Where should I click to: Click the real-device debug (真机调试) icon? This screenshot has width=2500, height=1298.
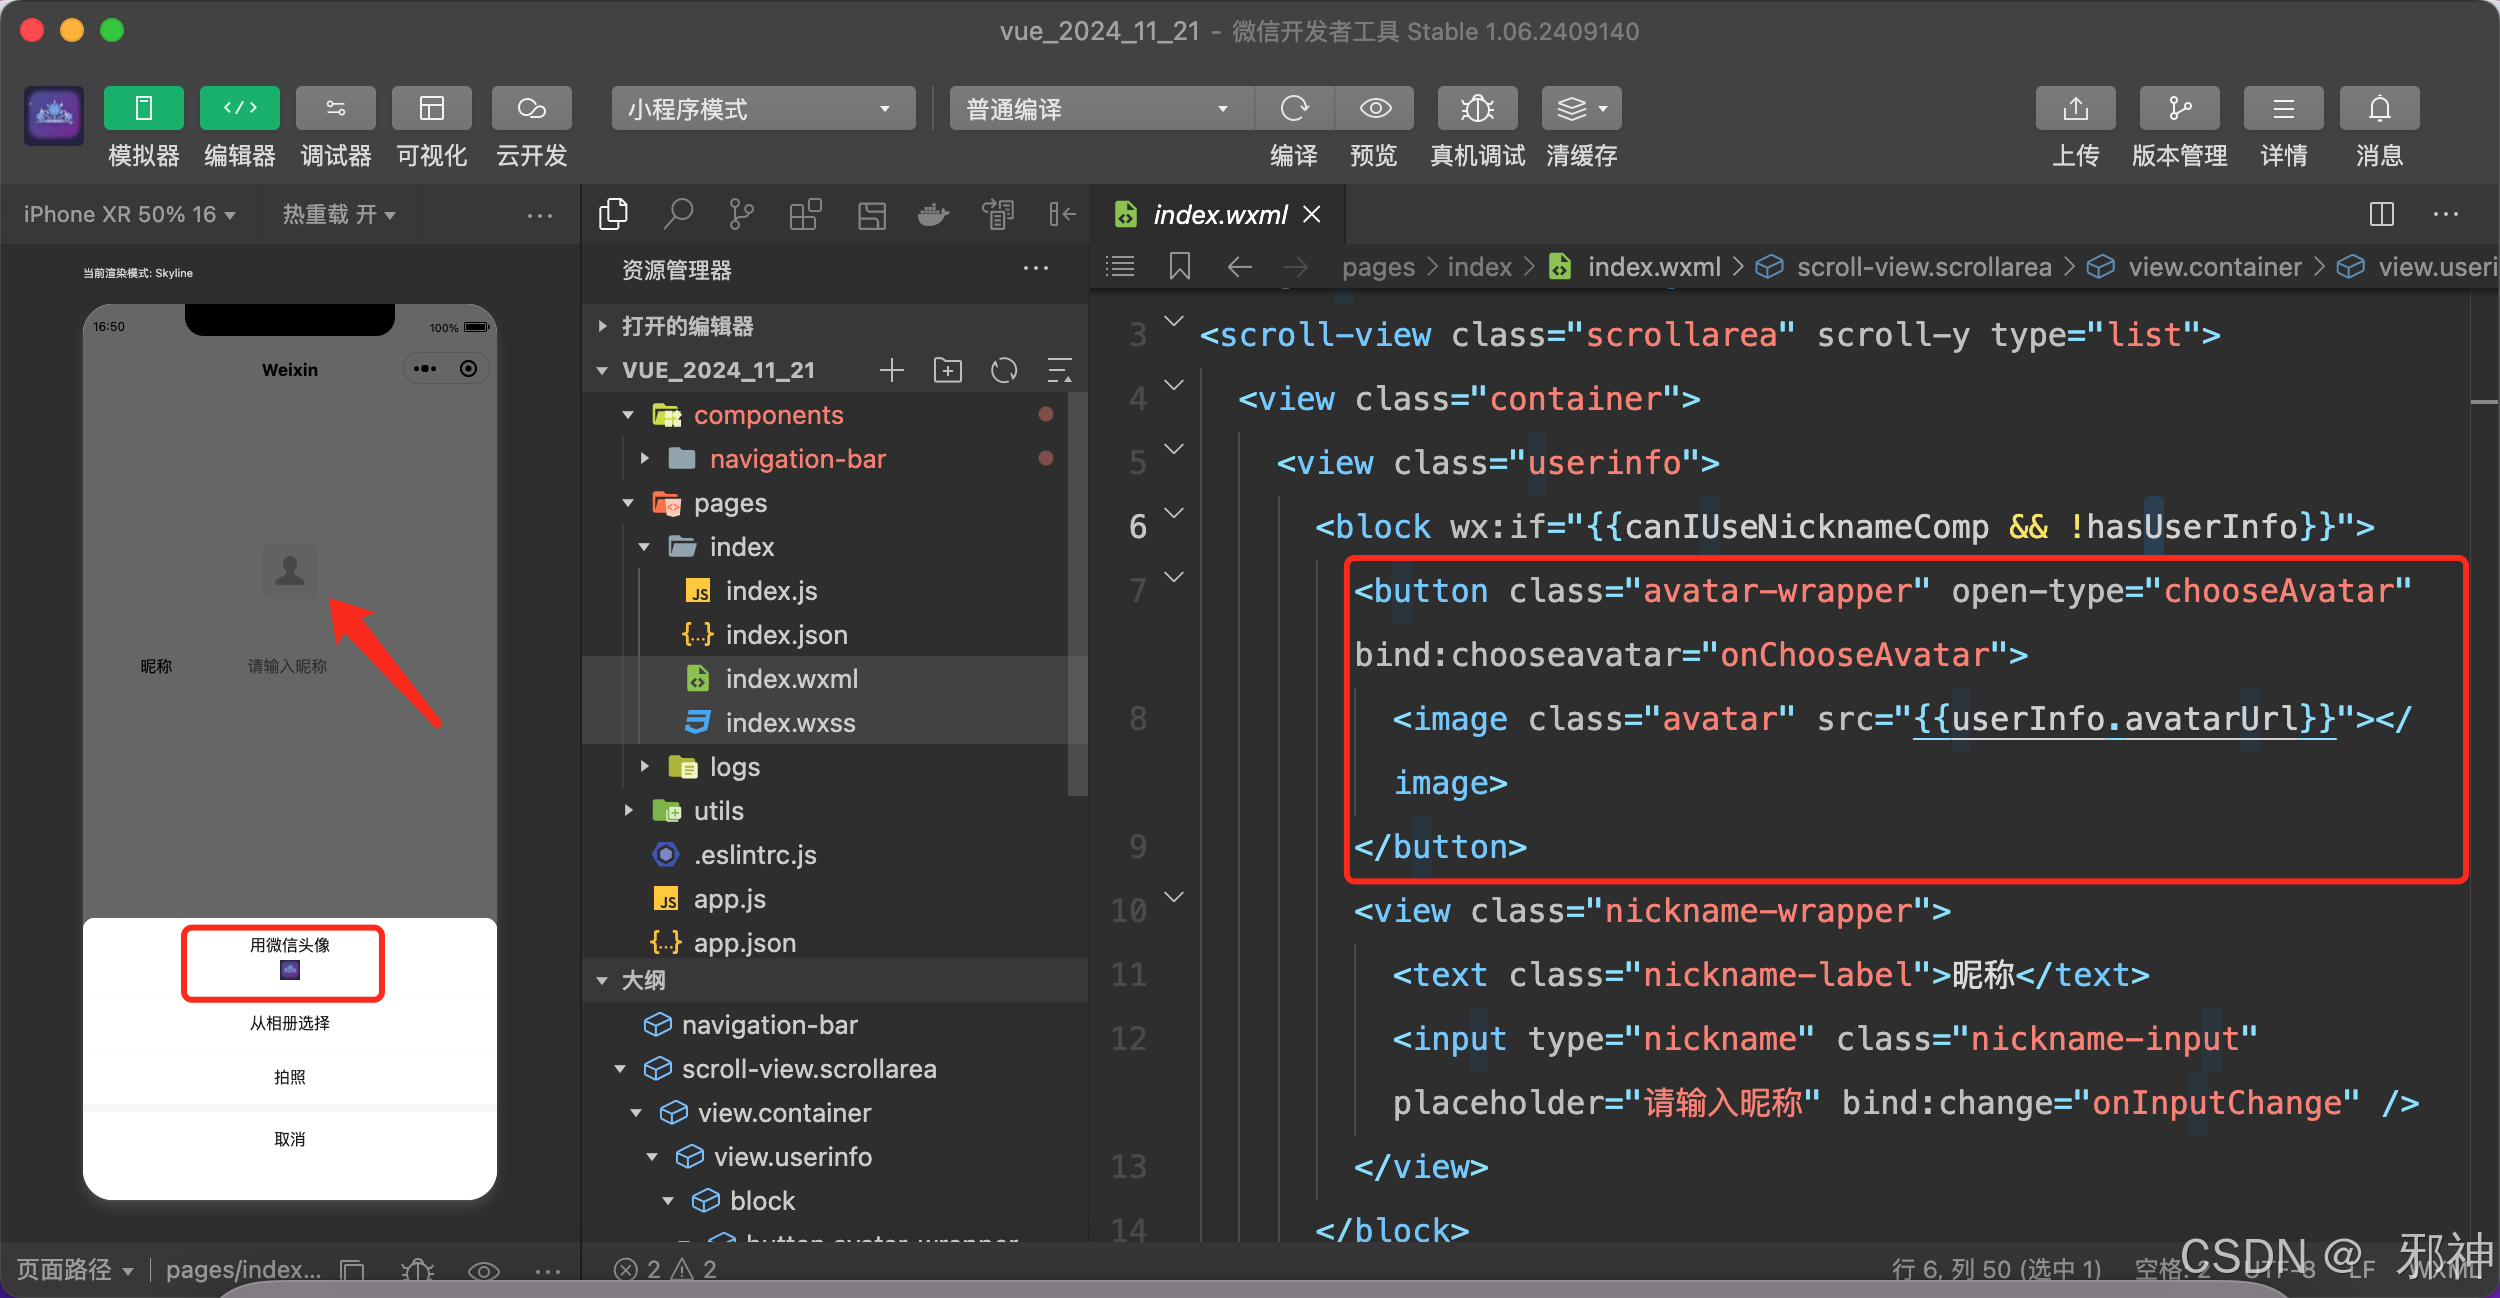coord(1477,108)
